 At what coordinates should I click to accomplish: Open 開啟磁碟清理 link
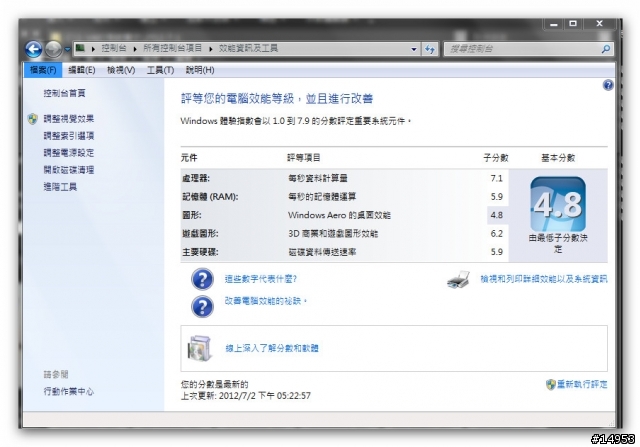click(69, 170)
